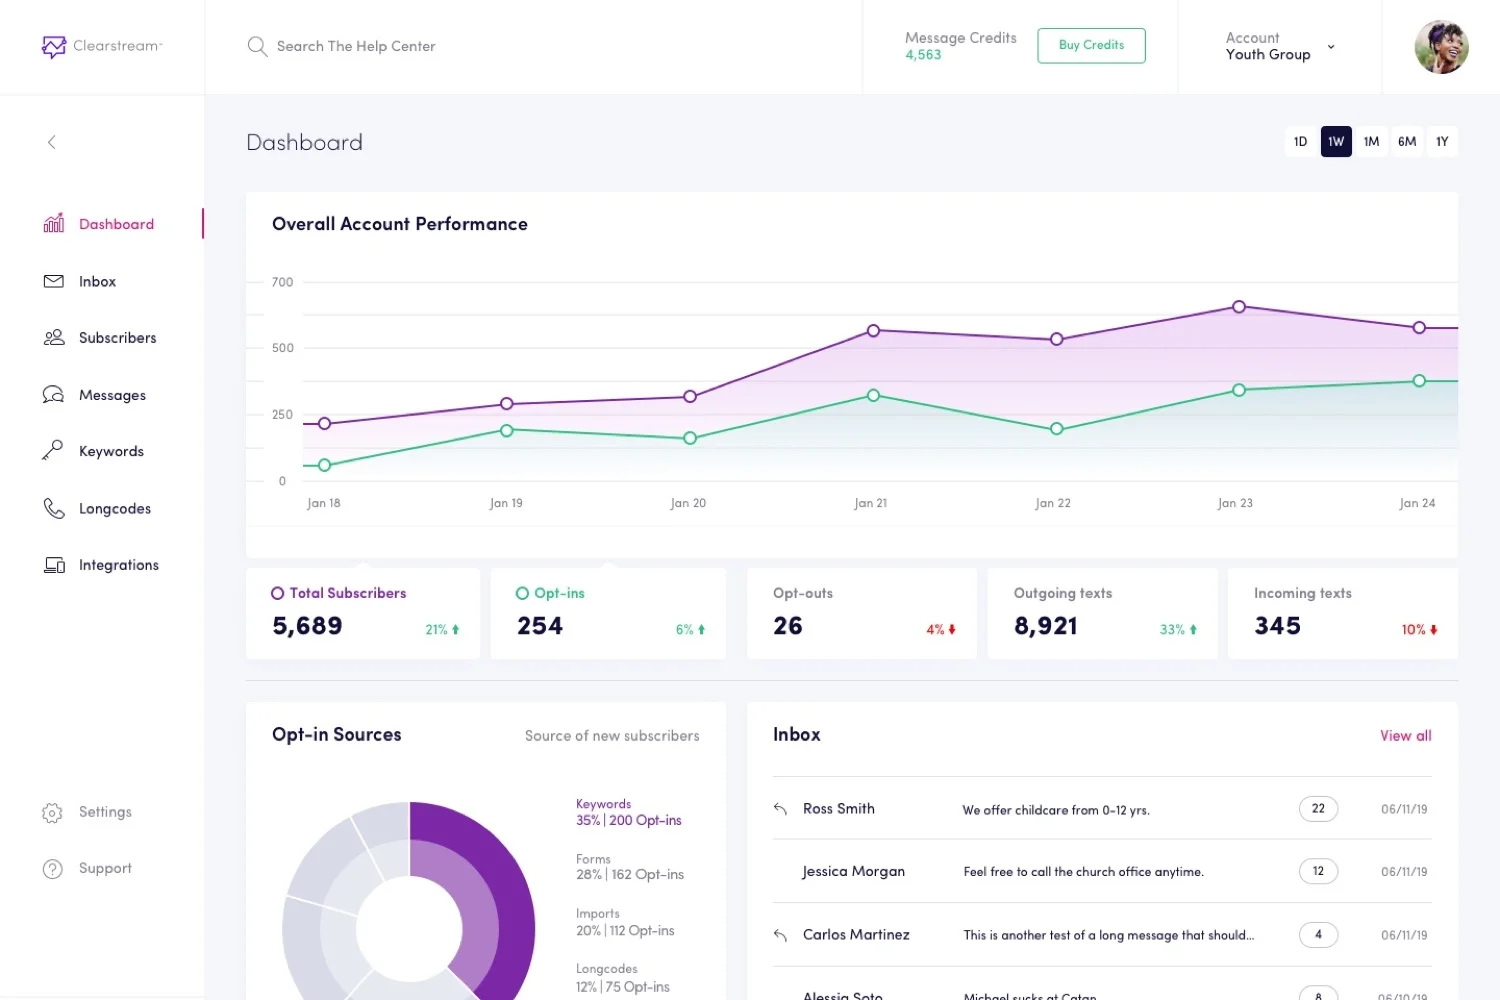Click the Subscribers people icon
The image size is (1500, 1000).
click(x=54, y=337)
